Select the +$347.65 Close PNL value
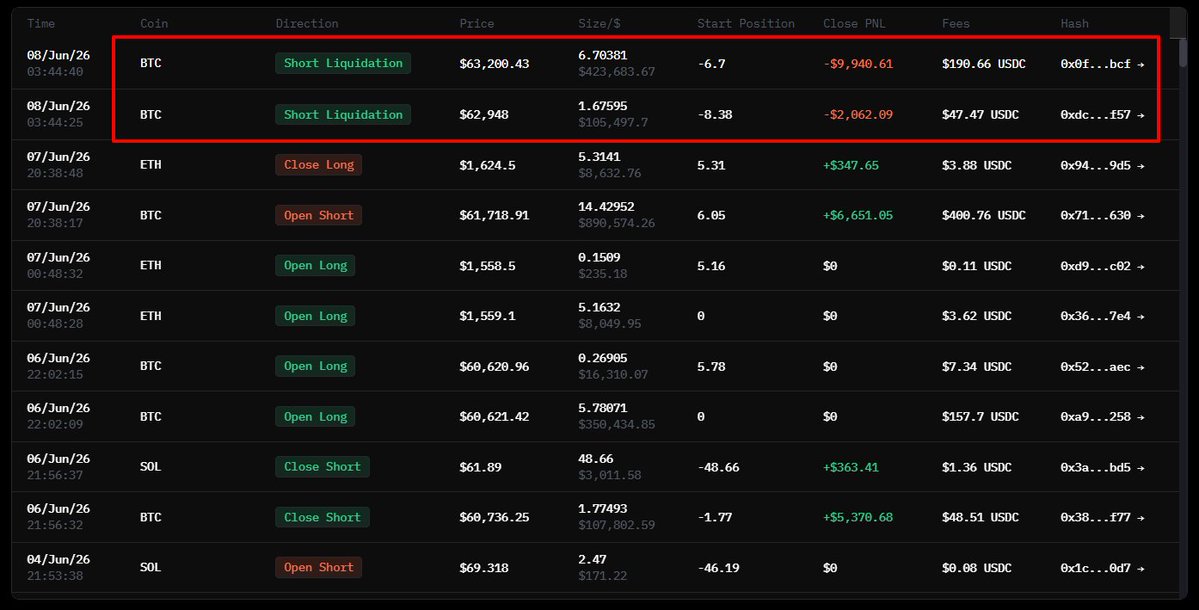1199x610 pixels. pos(851,165)
